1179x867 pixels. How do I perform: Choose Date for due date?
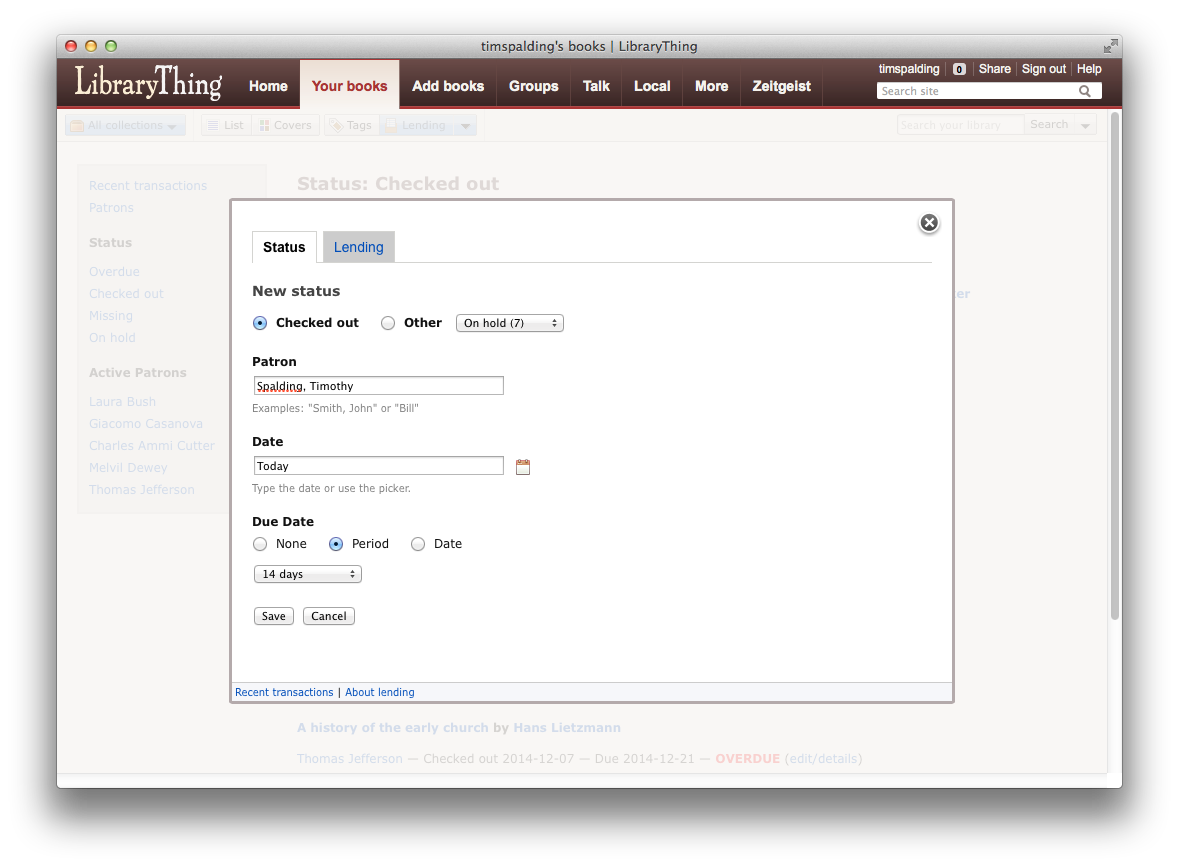[418, 544]
